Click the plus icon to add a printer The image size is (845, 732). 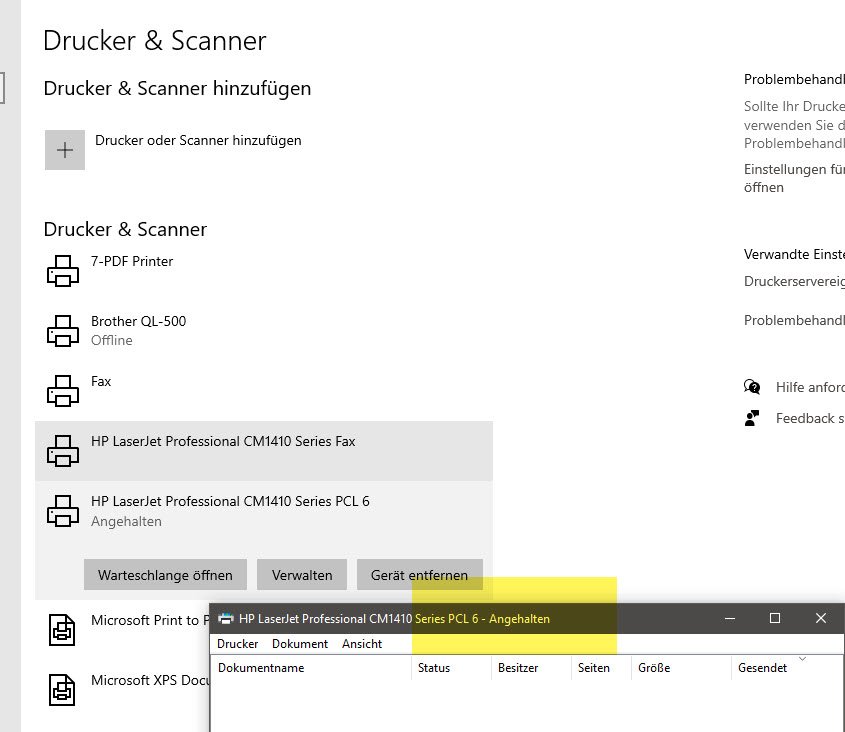65,150
